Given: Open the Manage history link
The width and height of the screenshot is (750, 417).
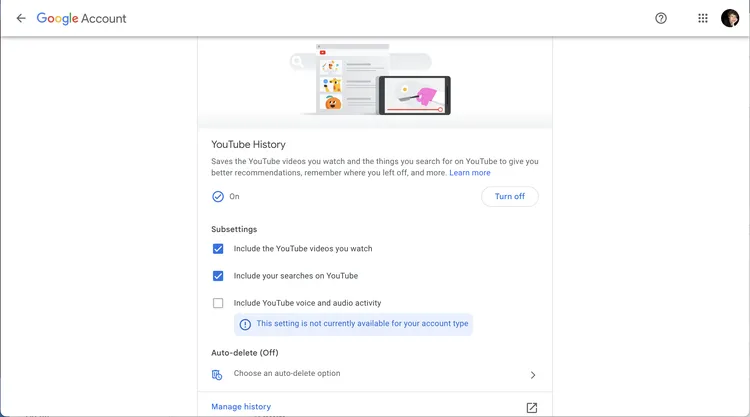Looking at the screenshot, I should click(241, 407).
